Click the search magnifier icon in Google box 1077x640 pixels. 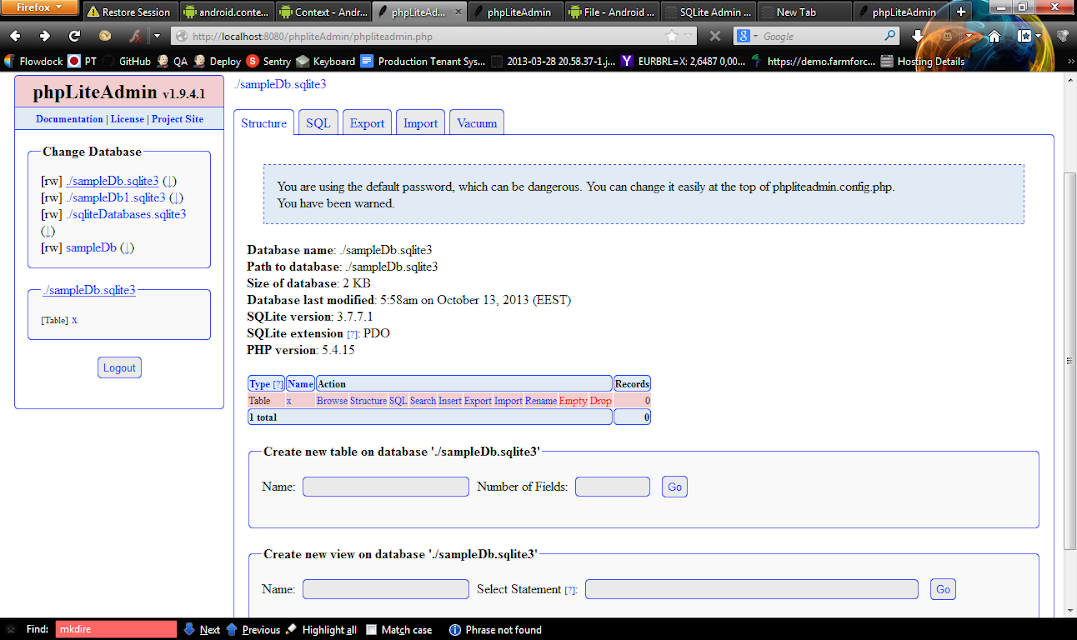point(889,35)
